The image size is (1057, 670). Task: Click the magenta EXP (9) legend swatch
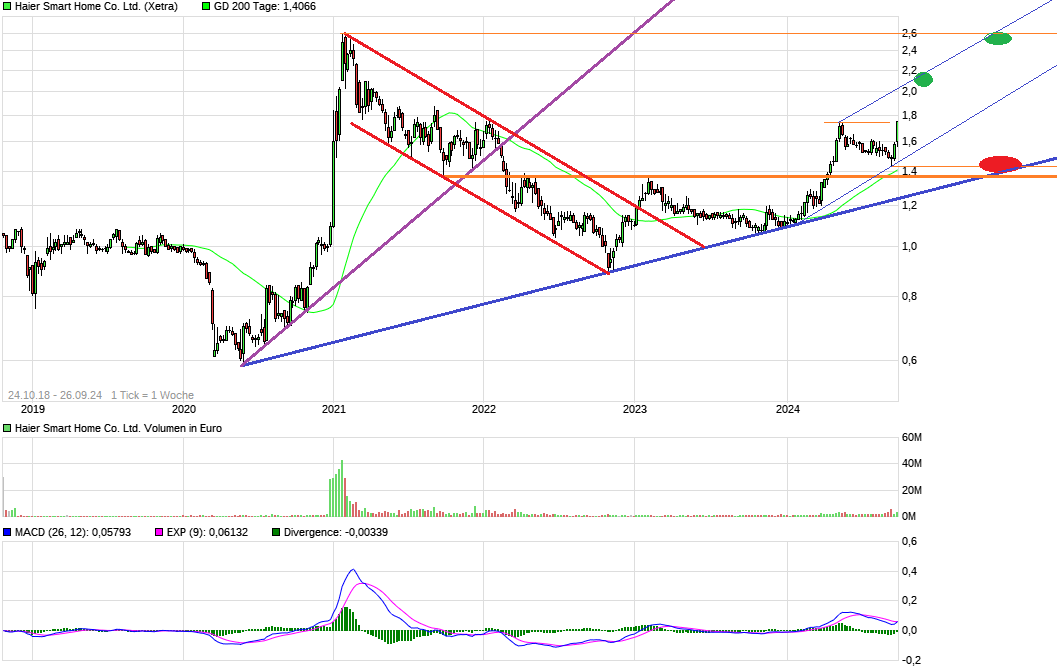159,532
